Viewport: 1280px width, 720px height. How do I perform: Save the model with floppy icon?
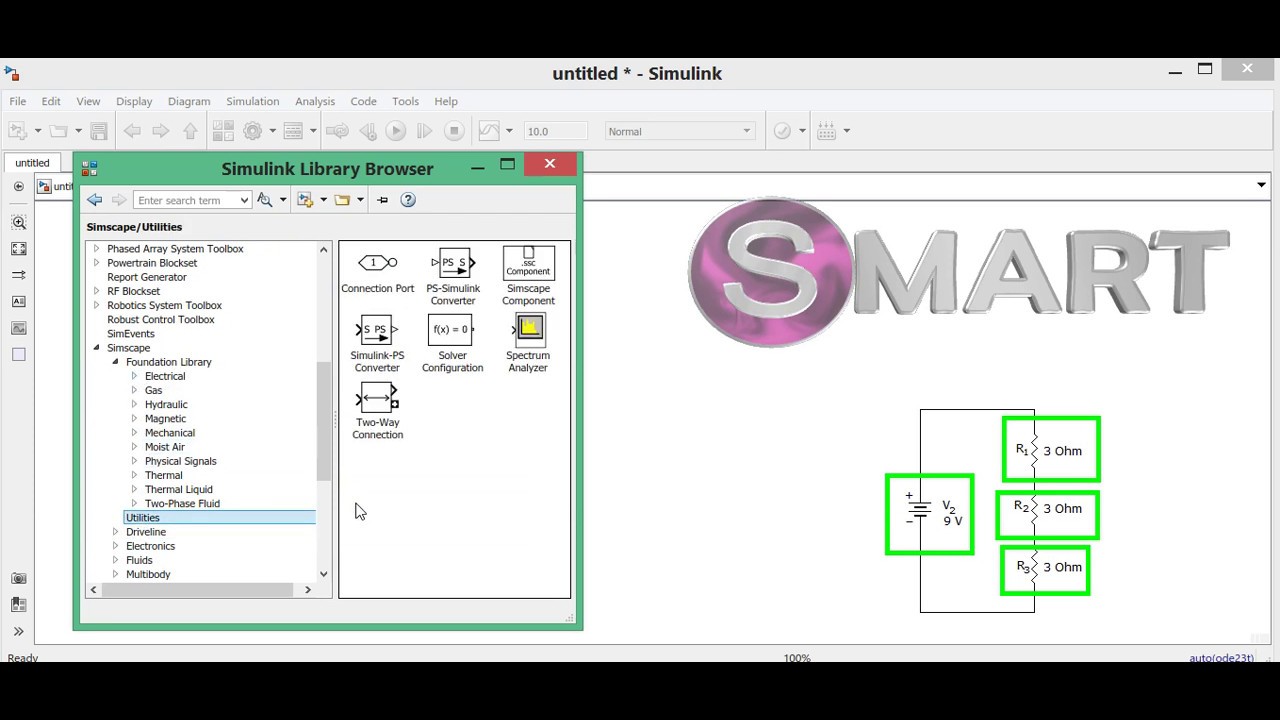coord(98,131)
